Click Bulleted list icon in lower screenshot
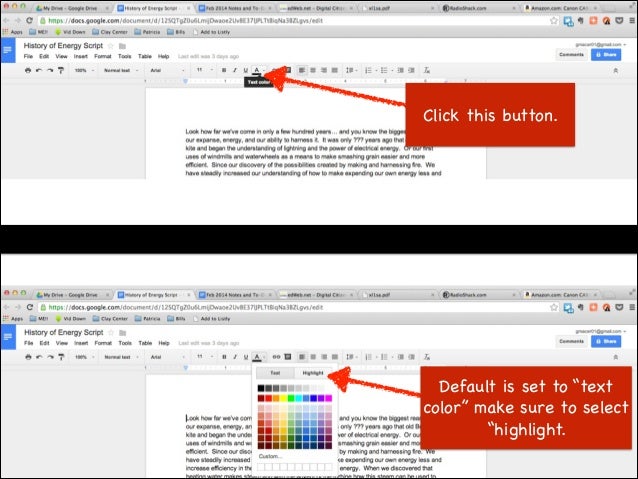The image size is (638, 479). tap(384, 357)
